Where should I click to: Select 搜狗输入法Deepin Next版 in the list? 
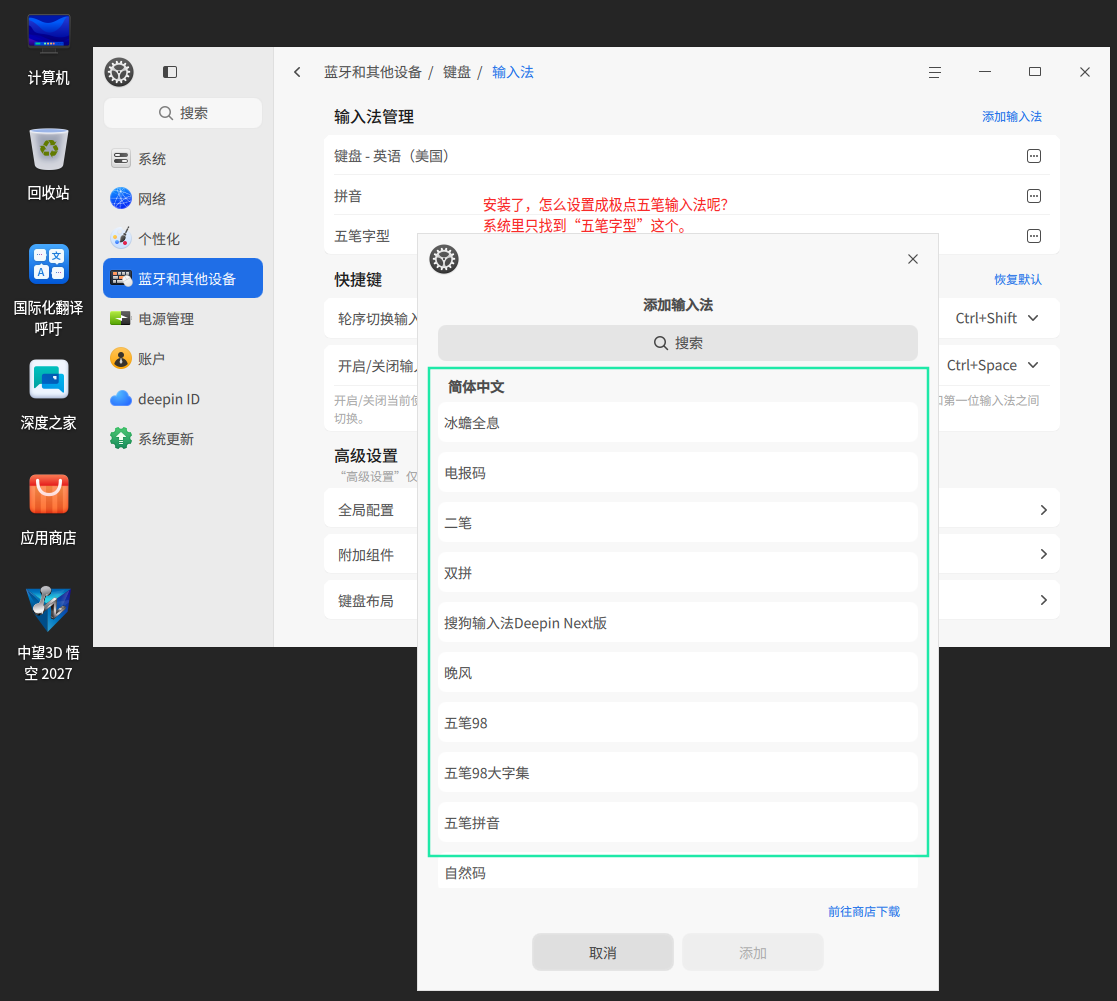click(x=677, y=623)
